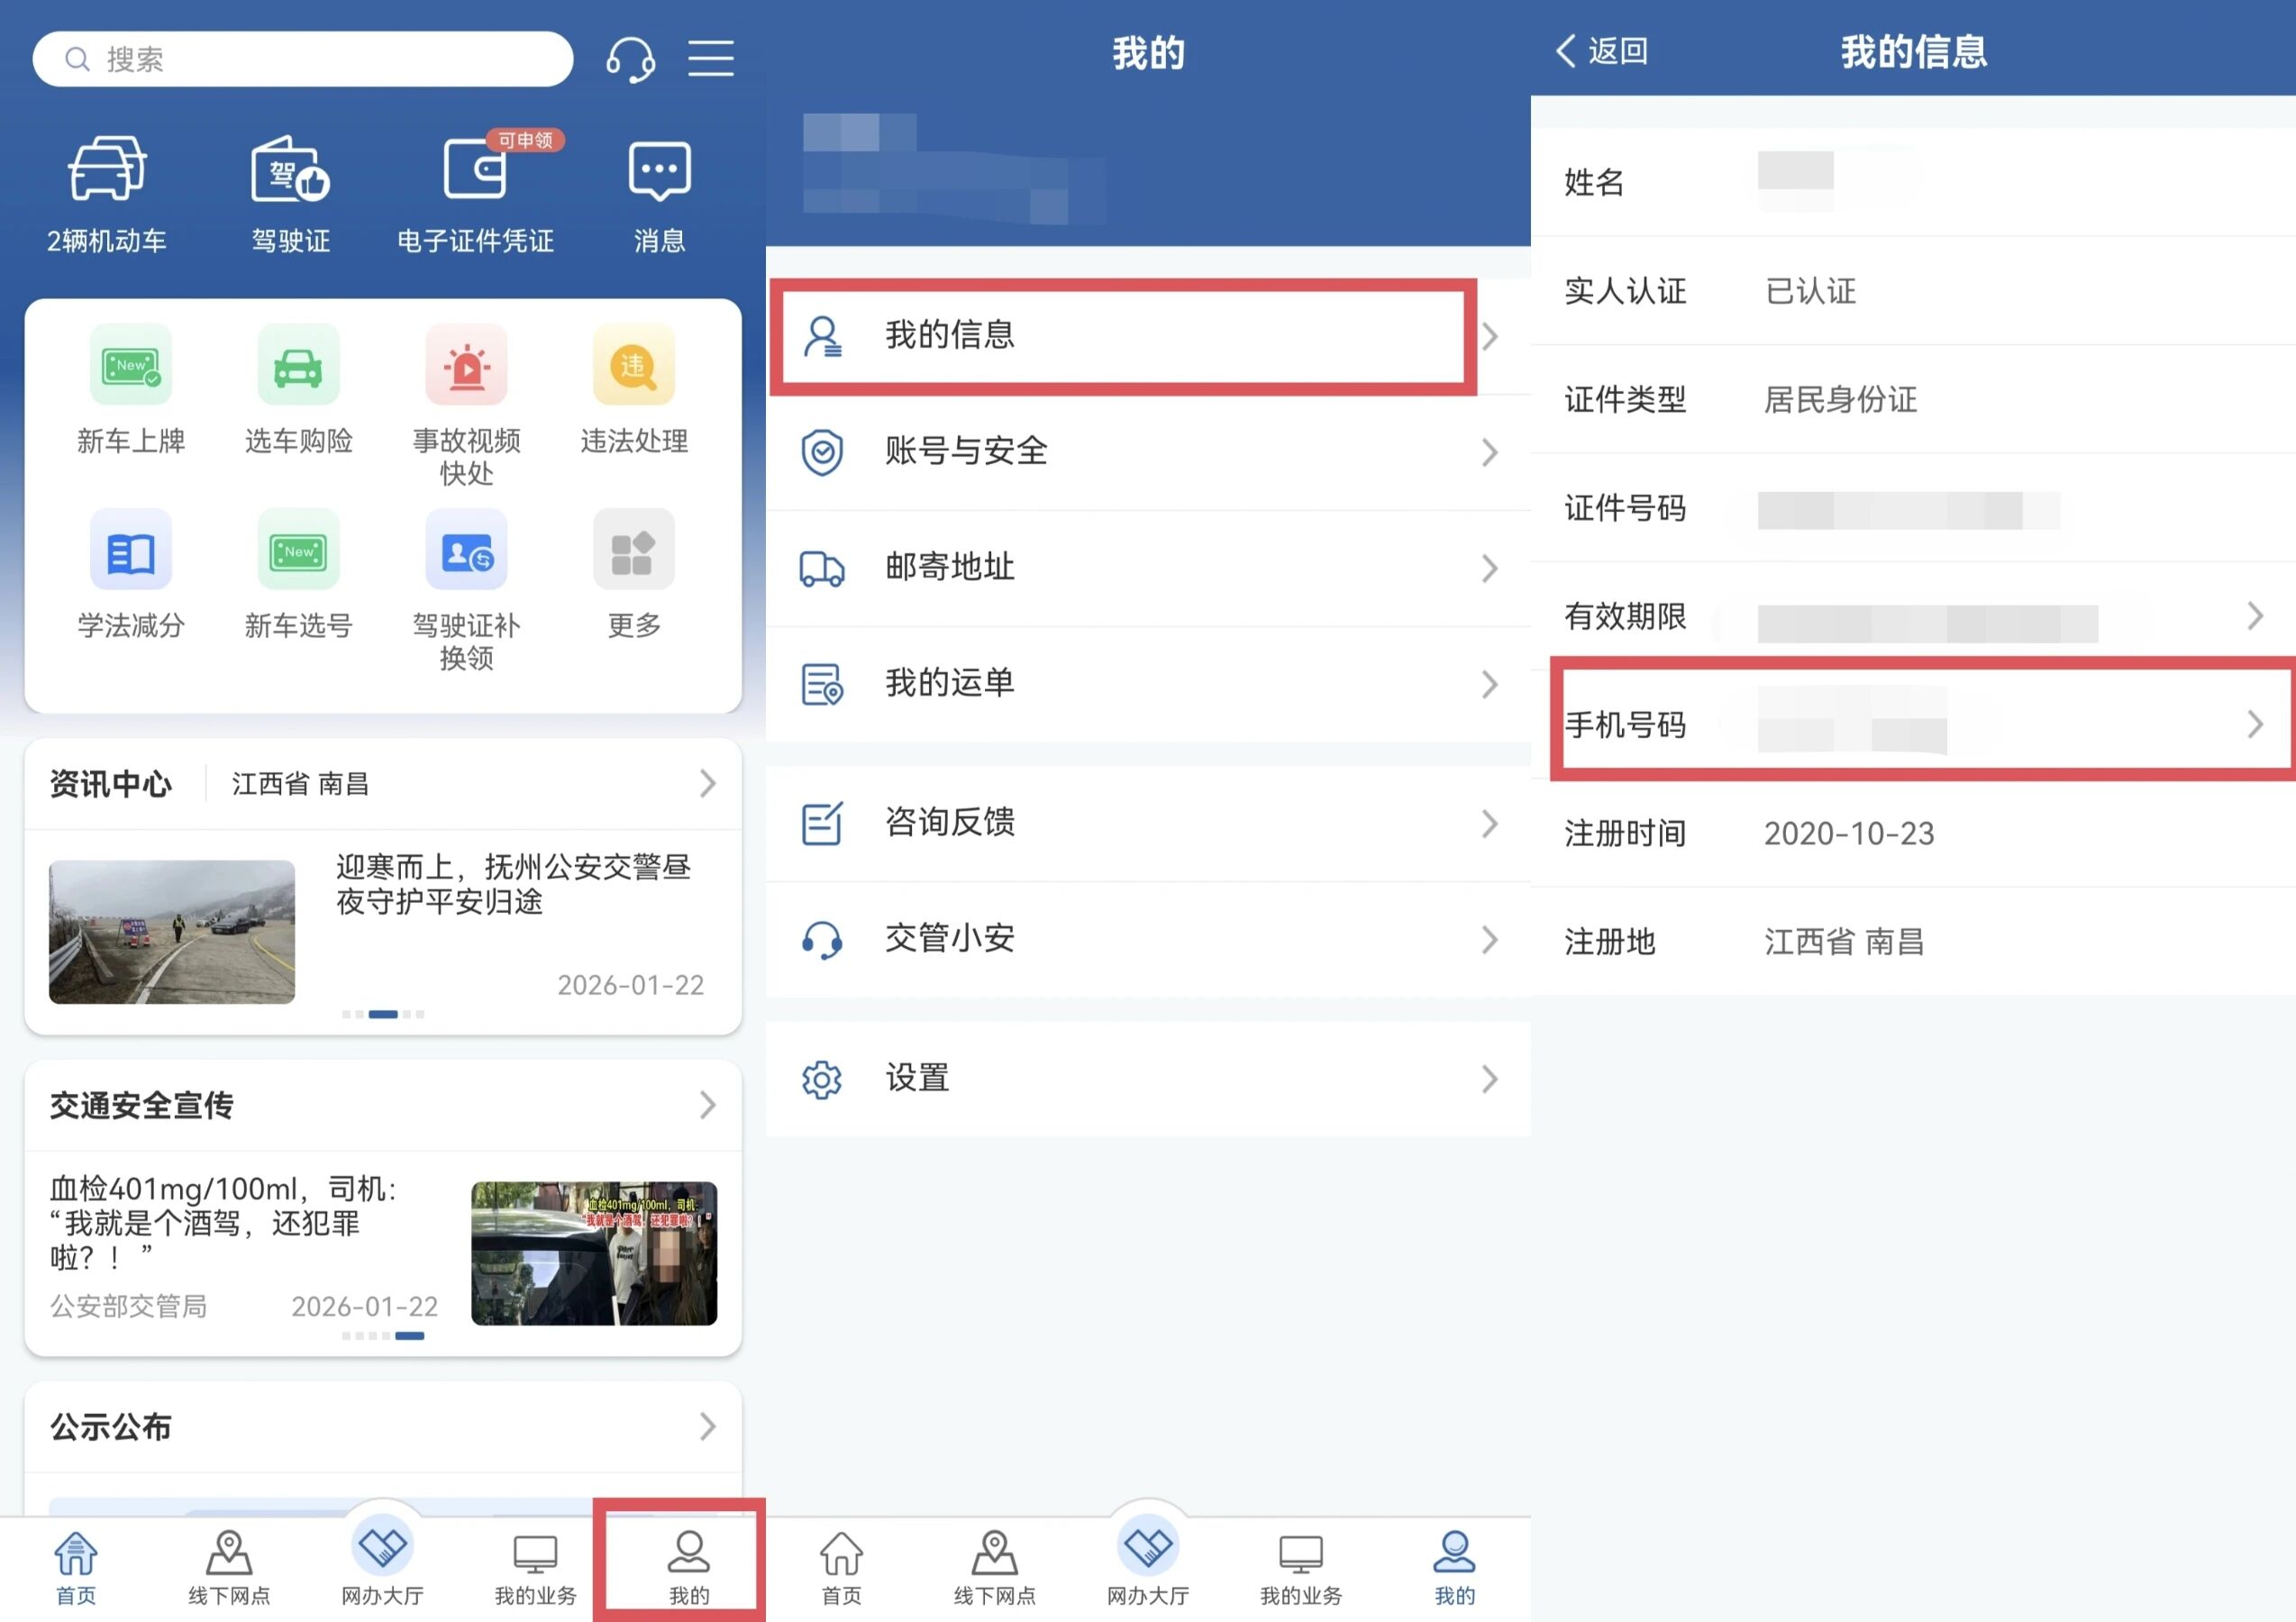Switch to 线下网点 tab in left bar

229,1566
